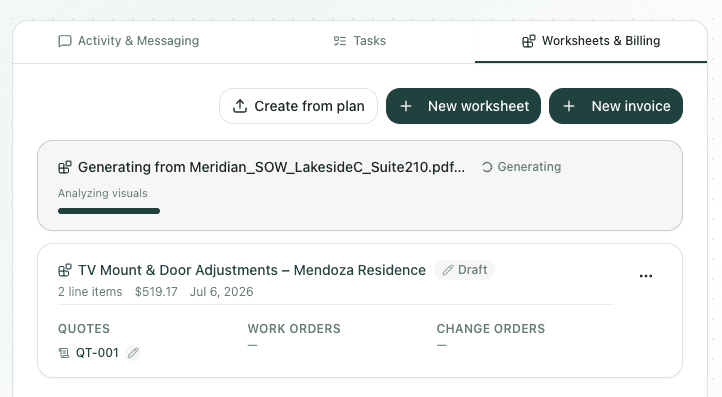Click the worksheet icon beside TV Mount title
This screenshot has height=397, width=722.
pos(65,270)
